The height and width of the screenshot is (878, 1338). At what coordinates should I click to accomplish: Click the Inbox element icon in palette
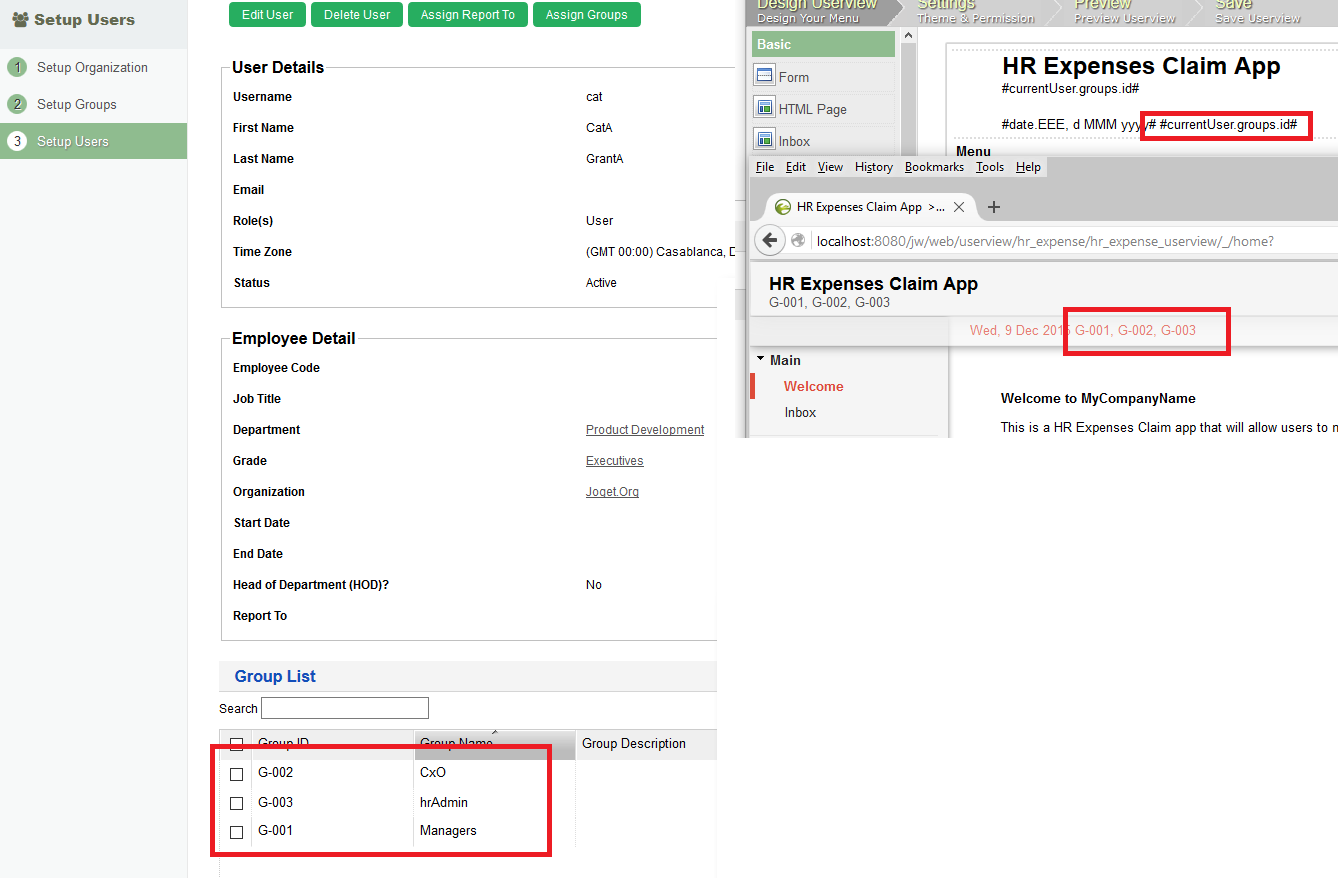pos(765,140)
